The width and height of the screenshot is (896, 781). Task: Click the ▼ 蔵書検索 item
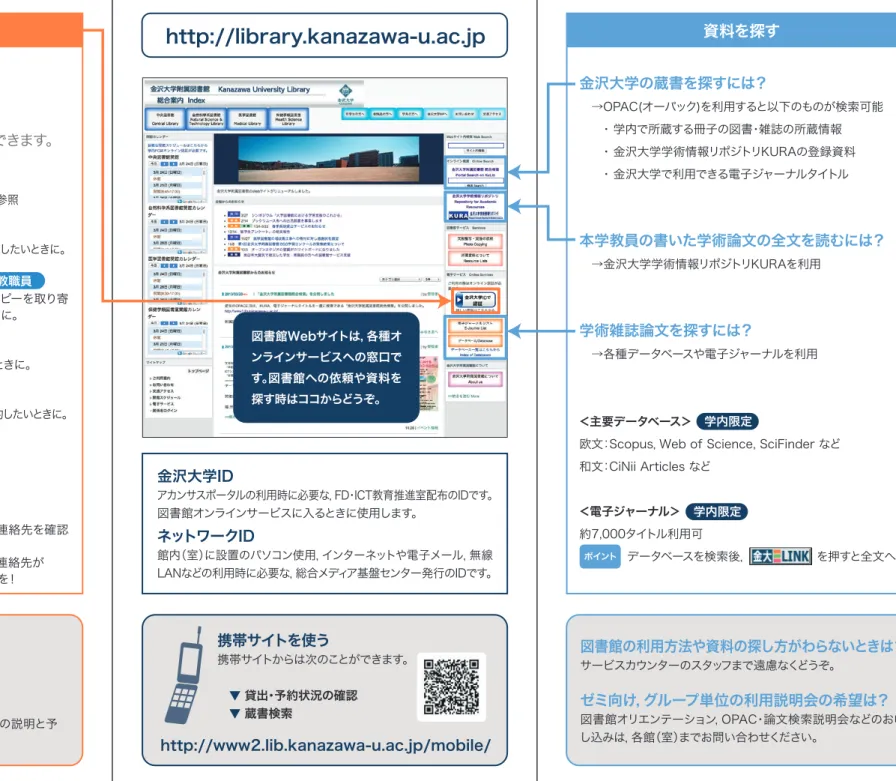(x=261, y=714)
